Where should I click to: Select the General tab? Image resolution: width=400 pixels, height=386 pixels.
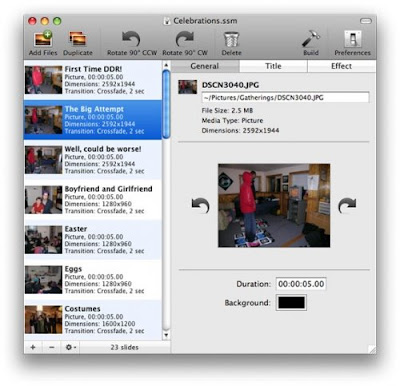tap(205, 66)
